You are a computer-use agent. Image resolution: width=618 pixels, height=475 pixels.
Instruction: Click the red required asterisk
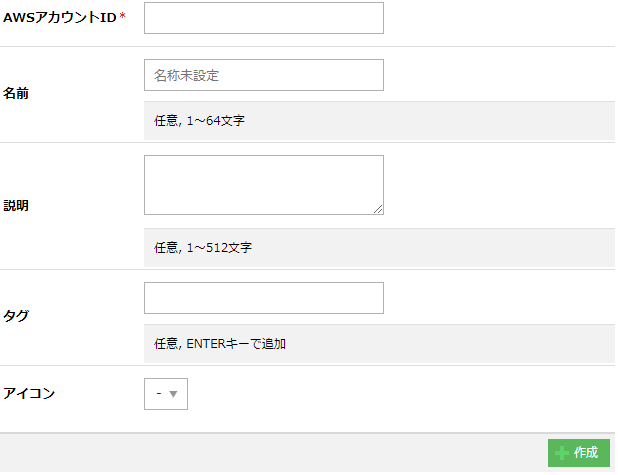coord(123,18)
